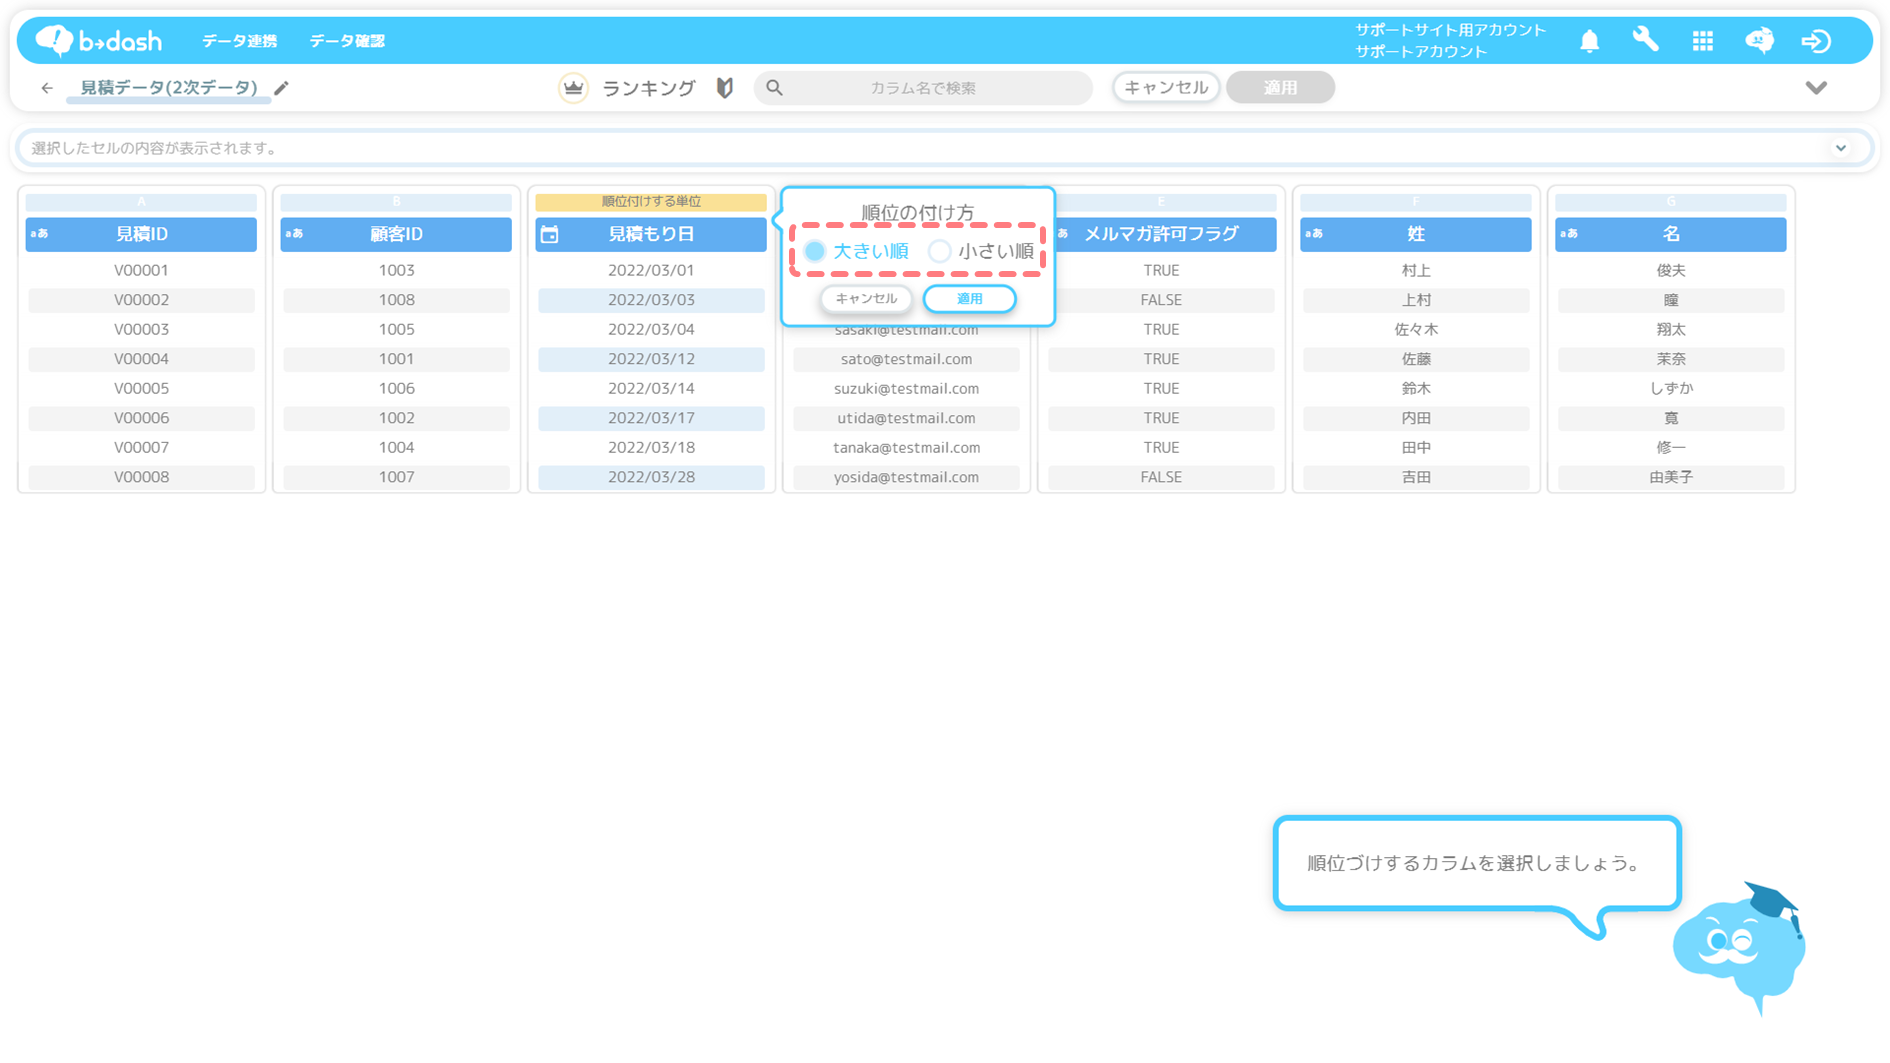Expand the toolbar chevron at far right

coord(1816,88)
